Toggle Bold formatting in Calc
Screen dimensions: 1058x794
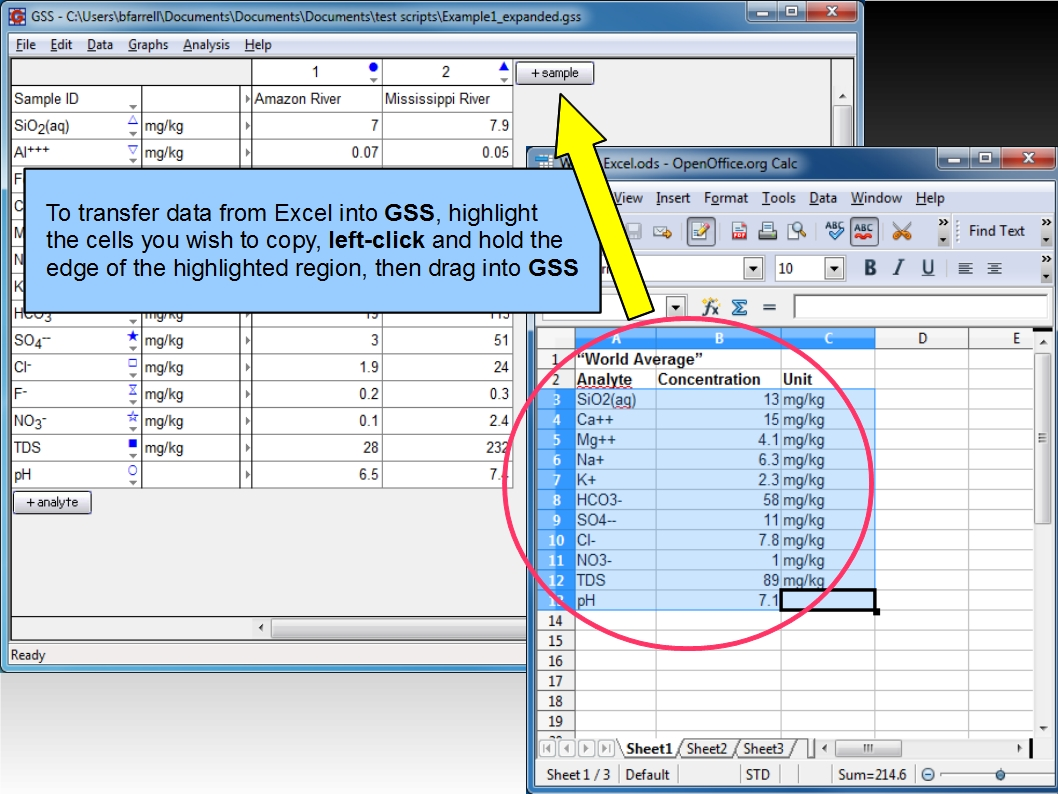870,268
